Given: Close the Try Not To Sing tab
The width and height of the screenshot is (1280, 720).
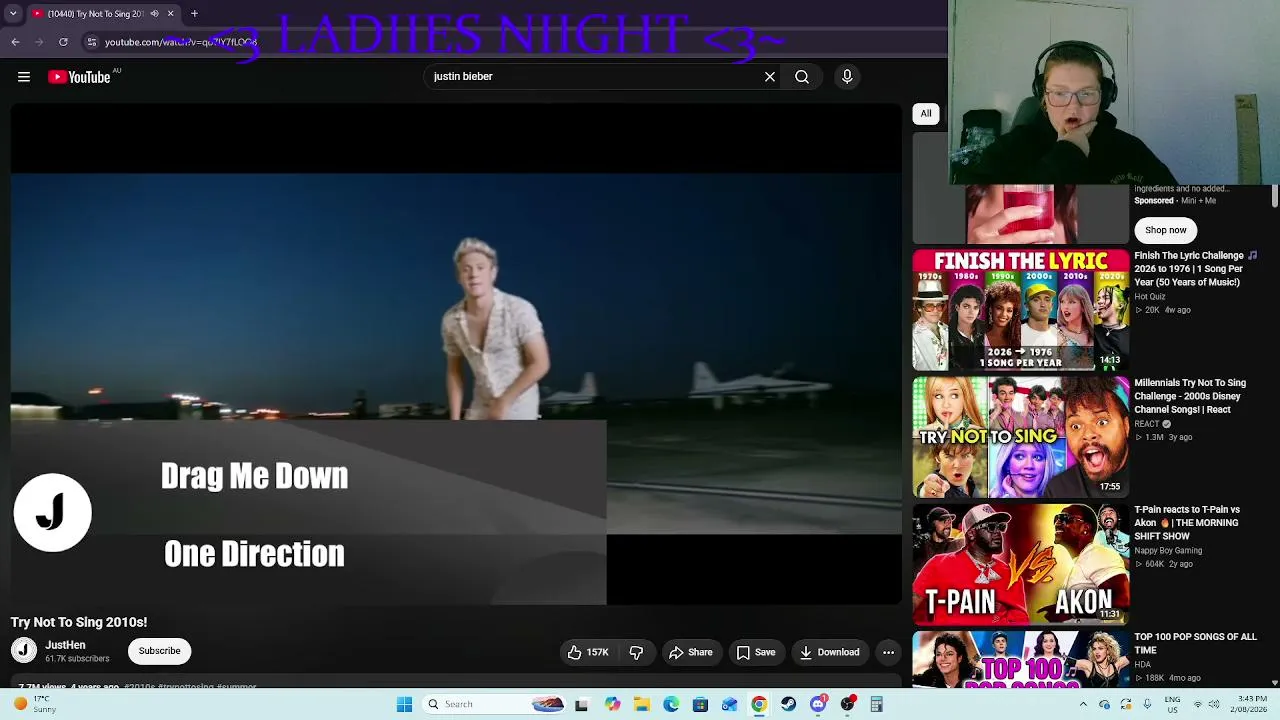Looking at the screenshot, I should point(170,14).
